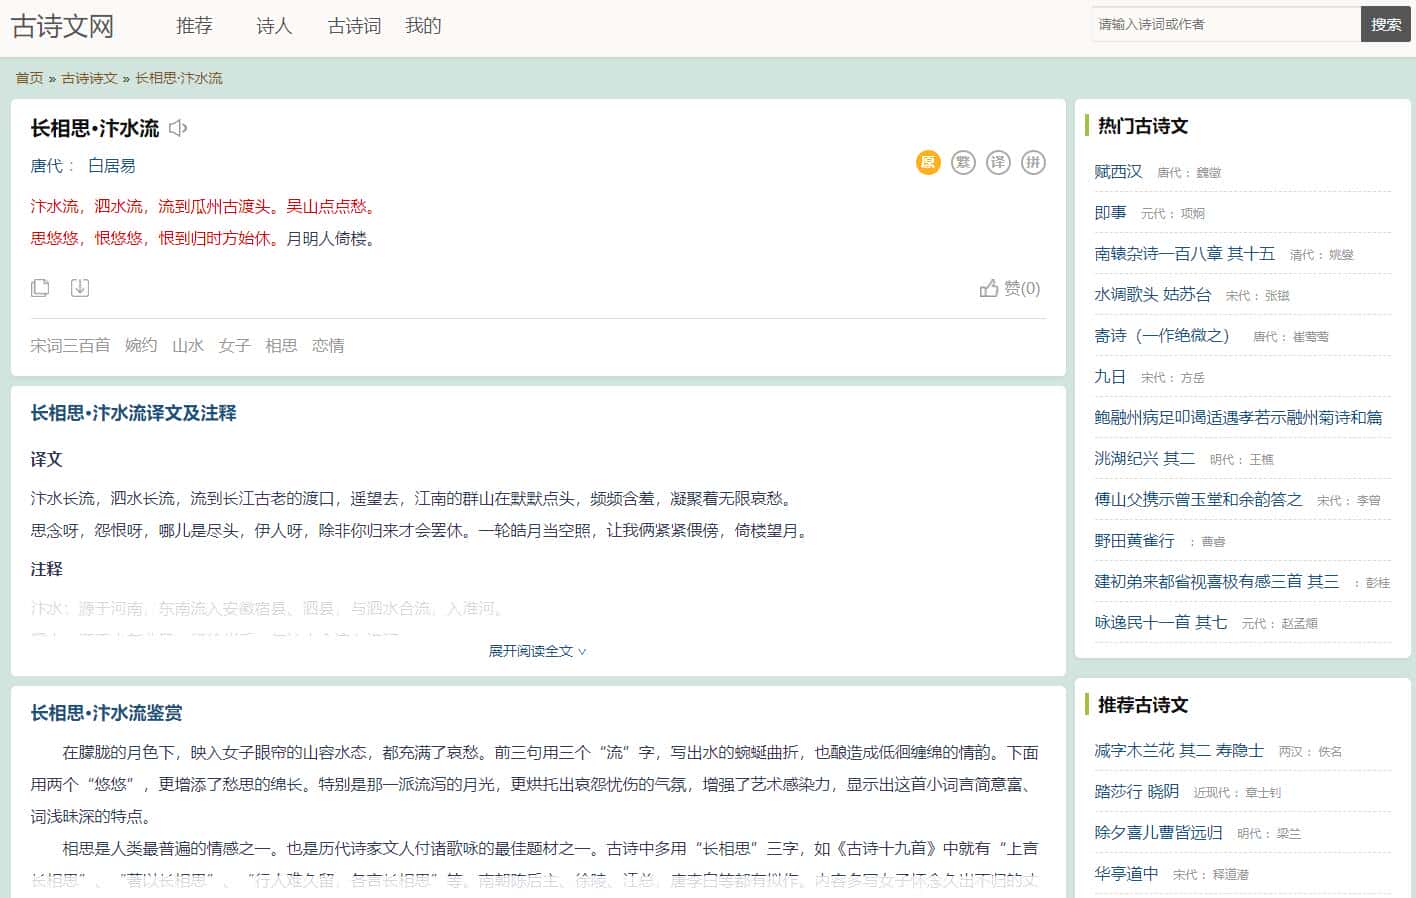The image size is (1416, 898).
Task: Expand full text with 展开阅读全文
Action: 537,651
